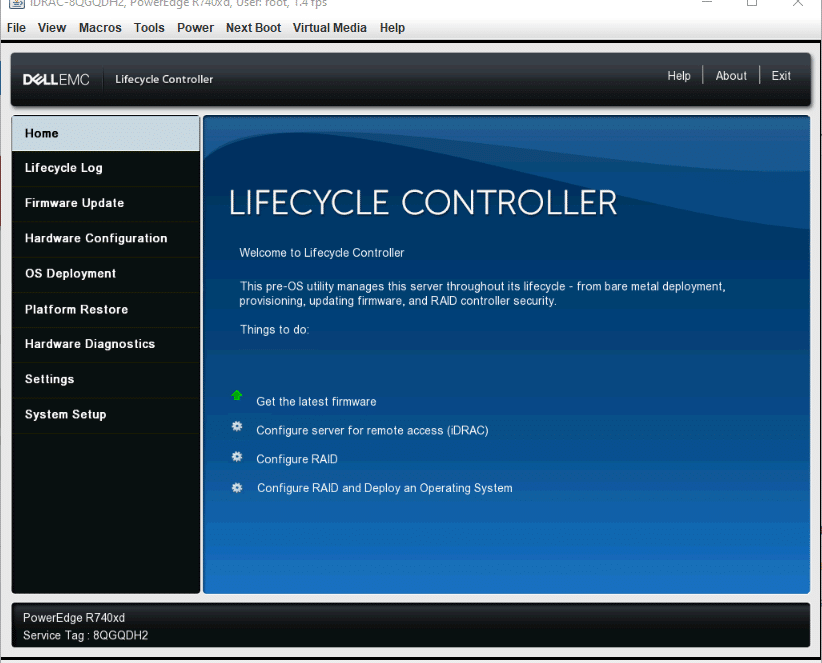Open the Help menu in menu bar
Image resolution: width=822 pixels, height=663 pixels.
click(392, 28)
